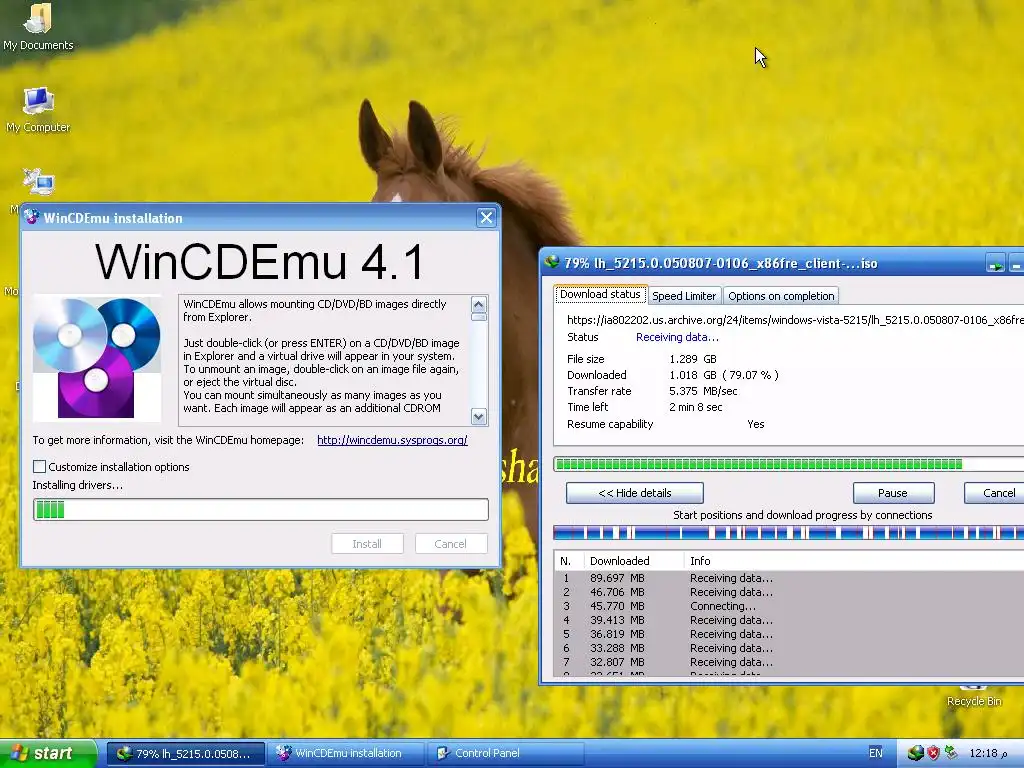Click the Info column header

[x=854, y=560]
